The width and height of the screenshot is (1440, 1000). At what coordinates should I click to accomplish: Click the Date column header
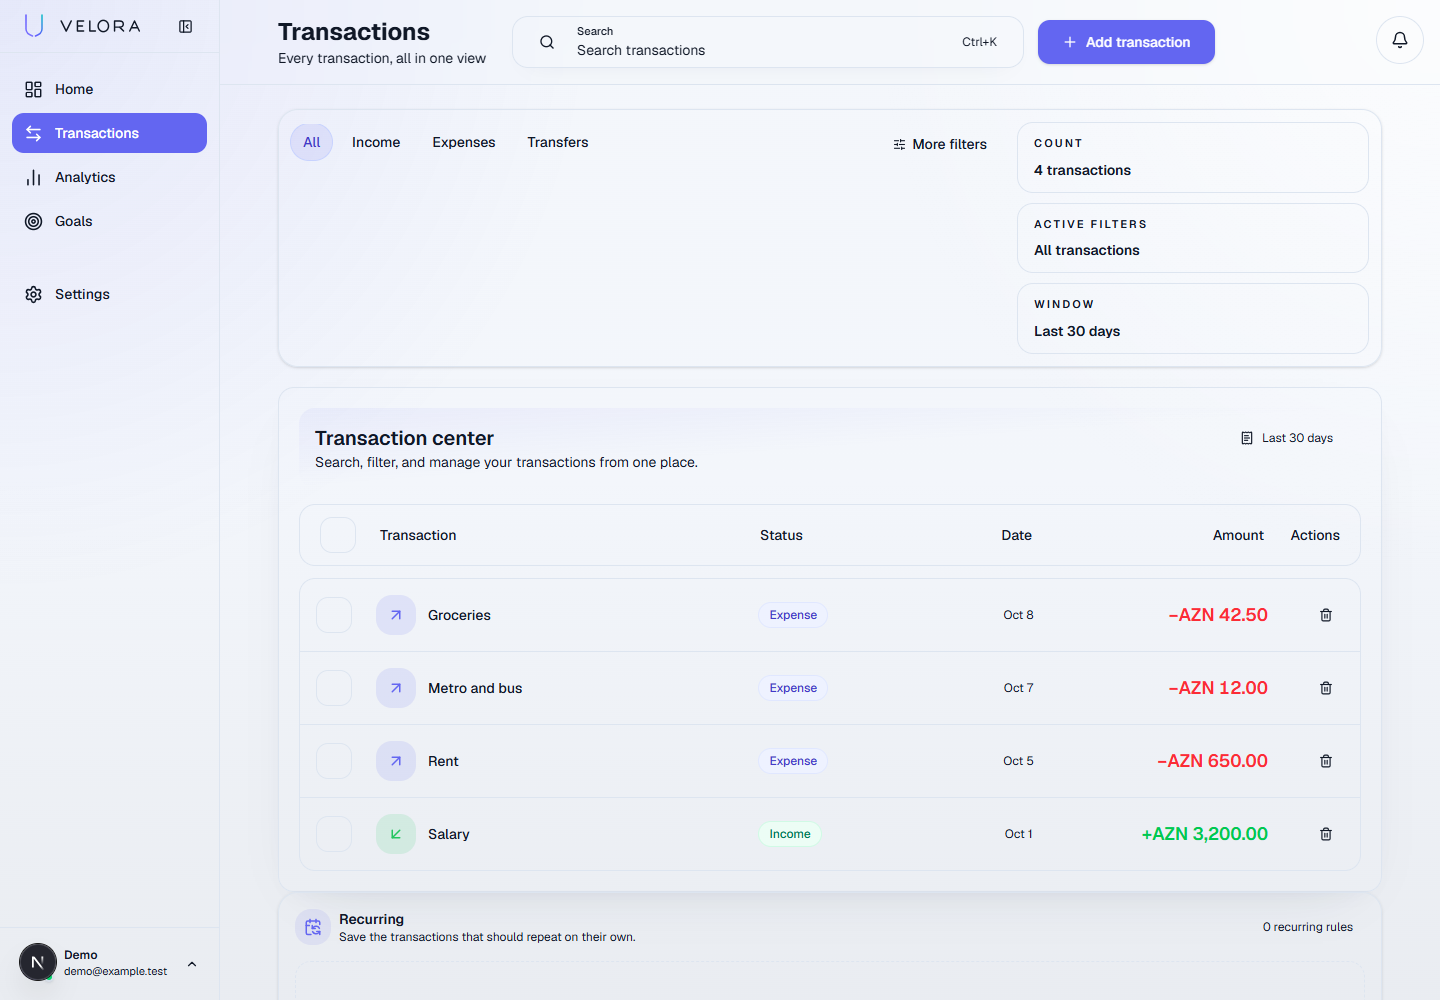[1017, 535]
